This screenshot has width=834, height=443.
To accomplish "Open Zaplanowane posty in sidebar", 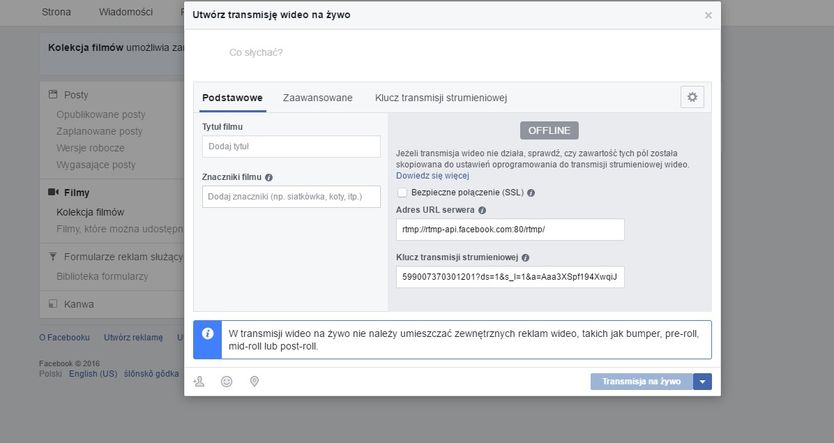I will point(99,131).
